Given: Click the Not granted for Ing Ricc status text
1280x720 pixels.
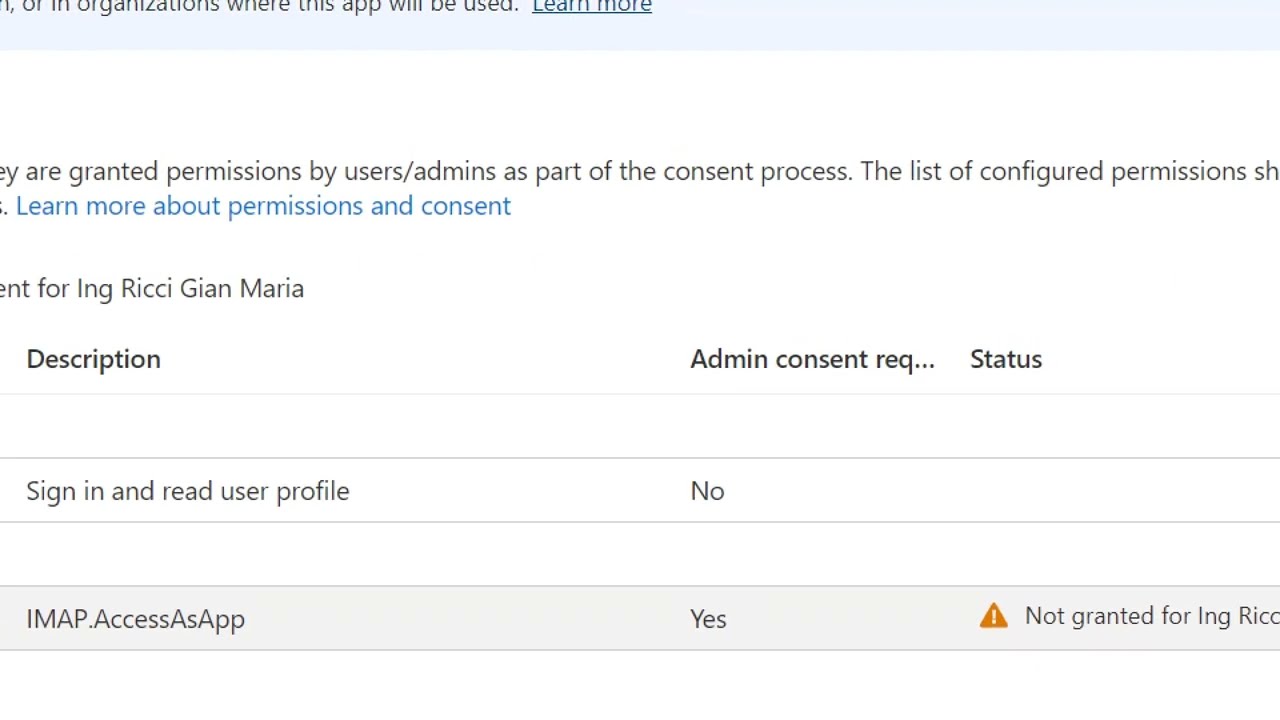Looking at the screenshot, I should coord(1152,616).
